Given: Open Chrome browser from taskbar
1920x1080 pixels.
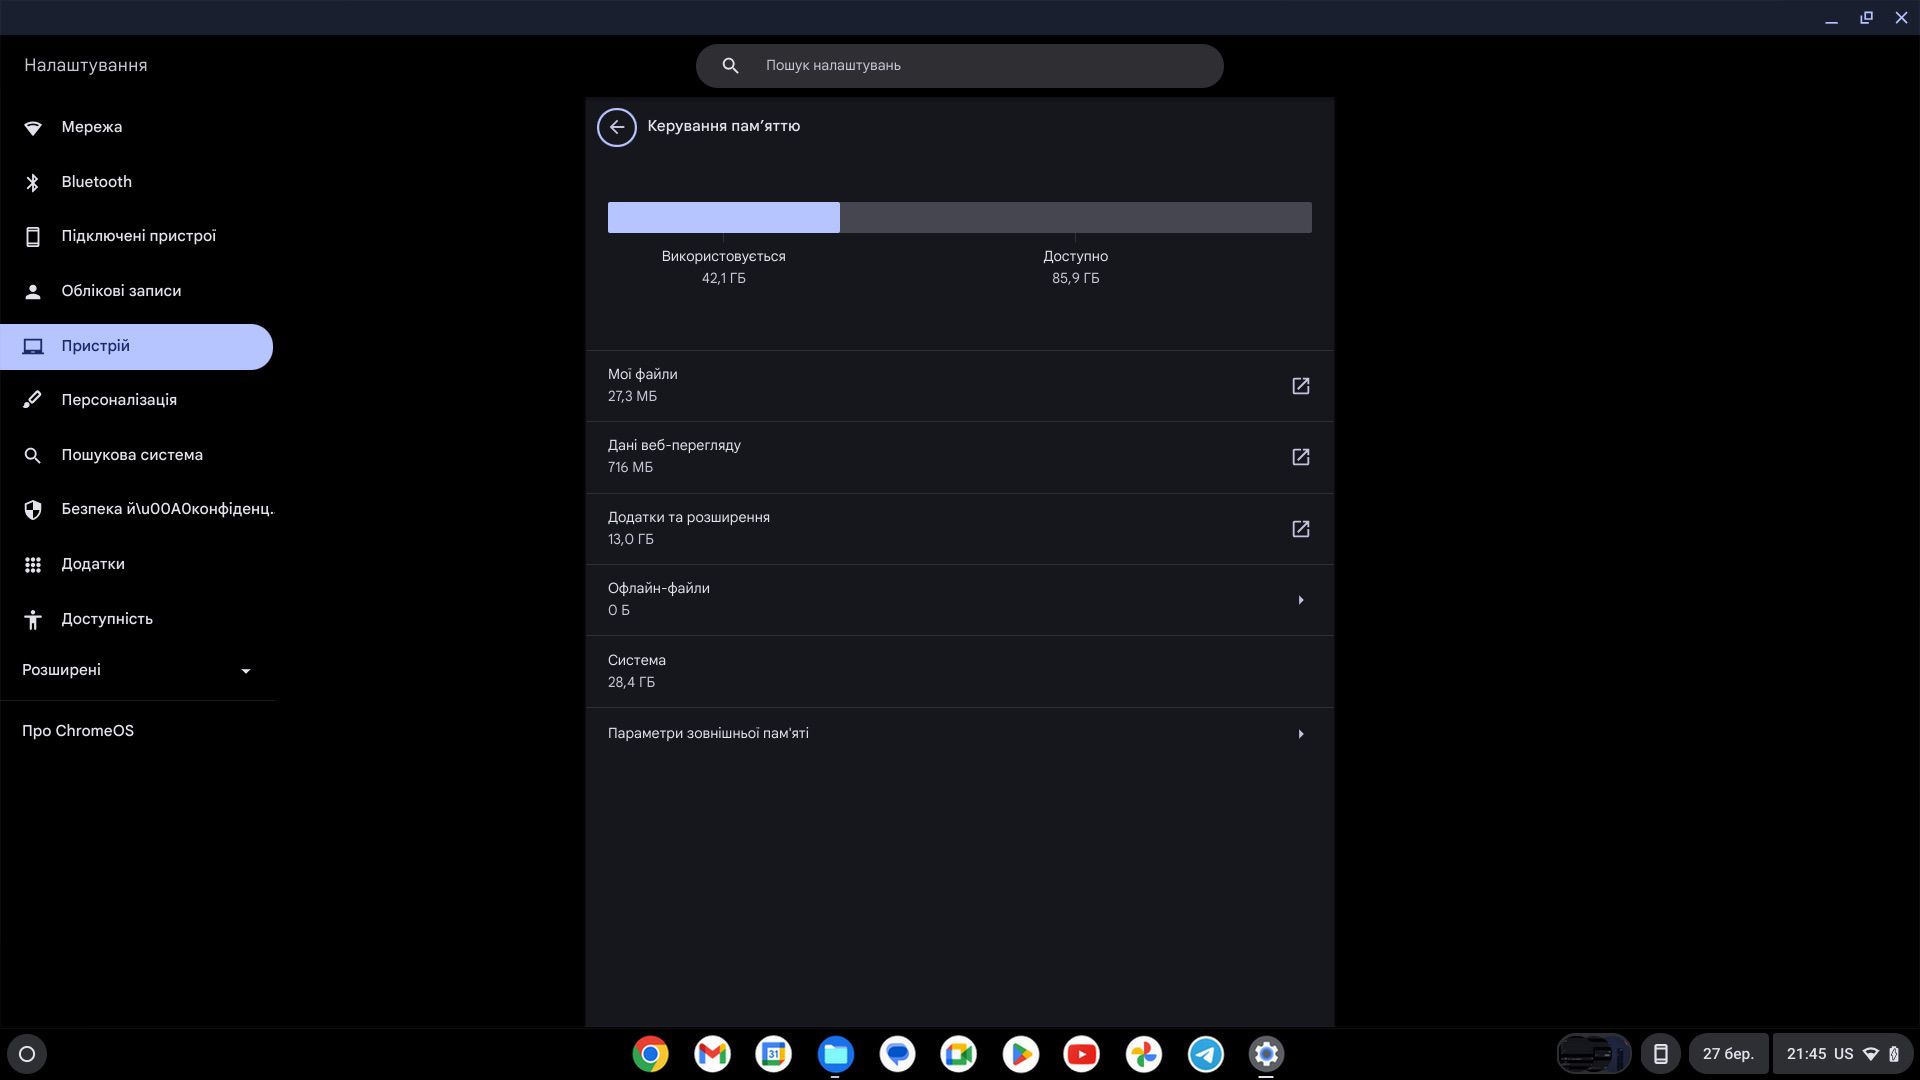Looking at the screenshot, I should (x=650, y=1054).
